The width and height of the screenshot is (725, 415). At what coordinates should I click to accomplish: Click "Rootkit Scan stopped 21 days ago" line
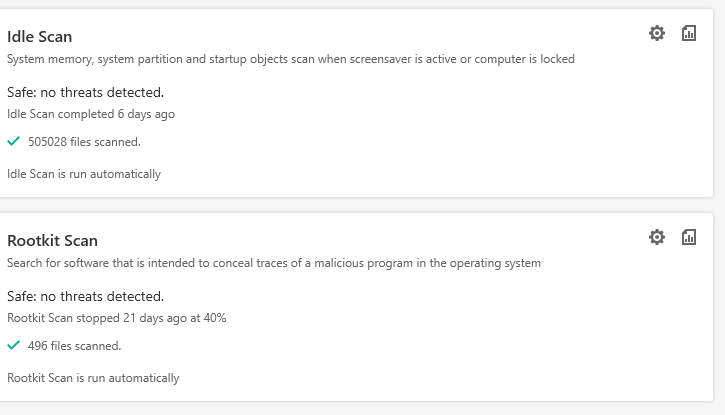tap(95, 318)
